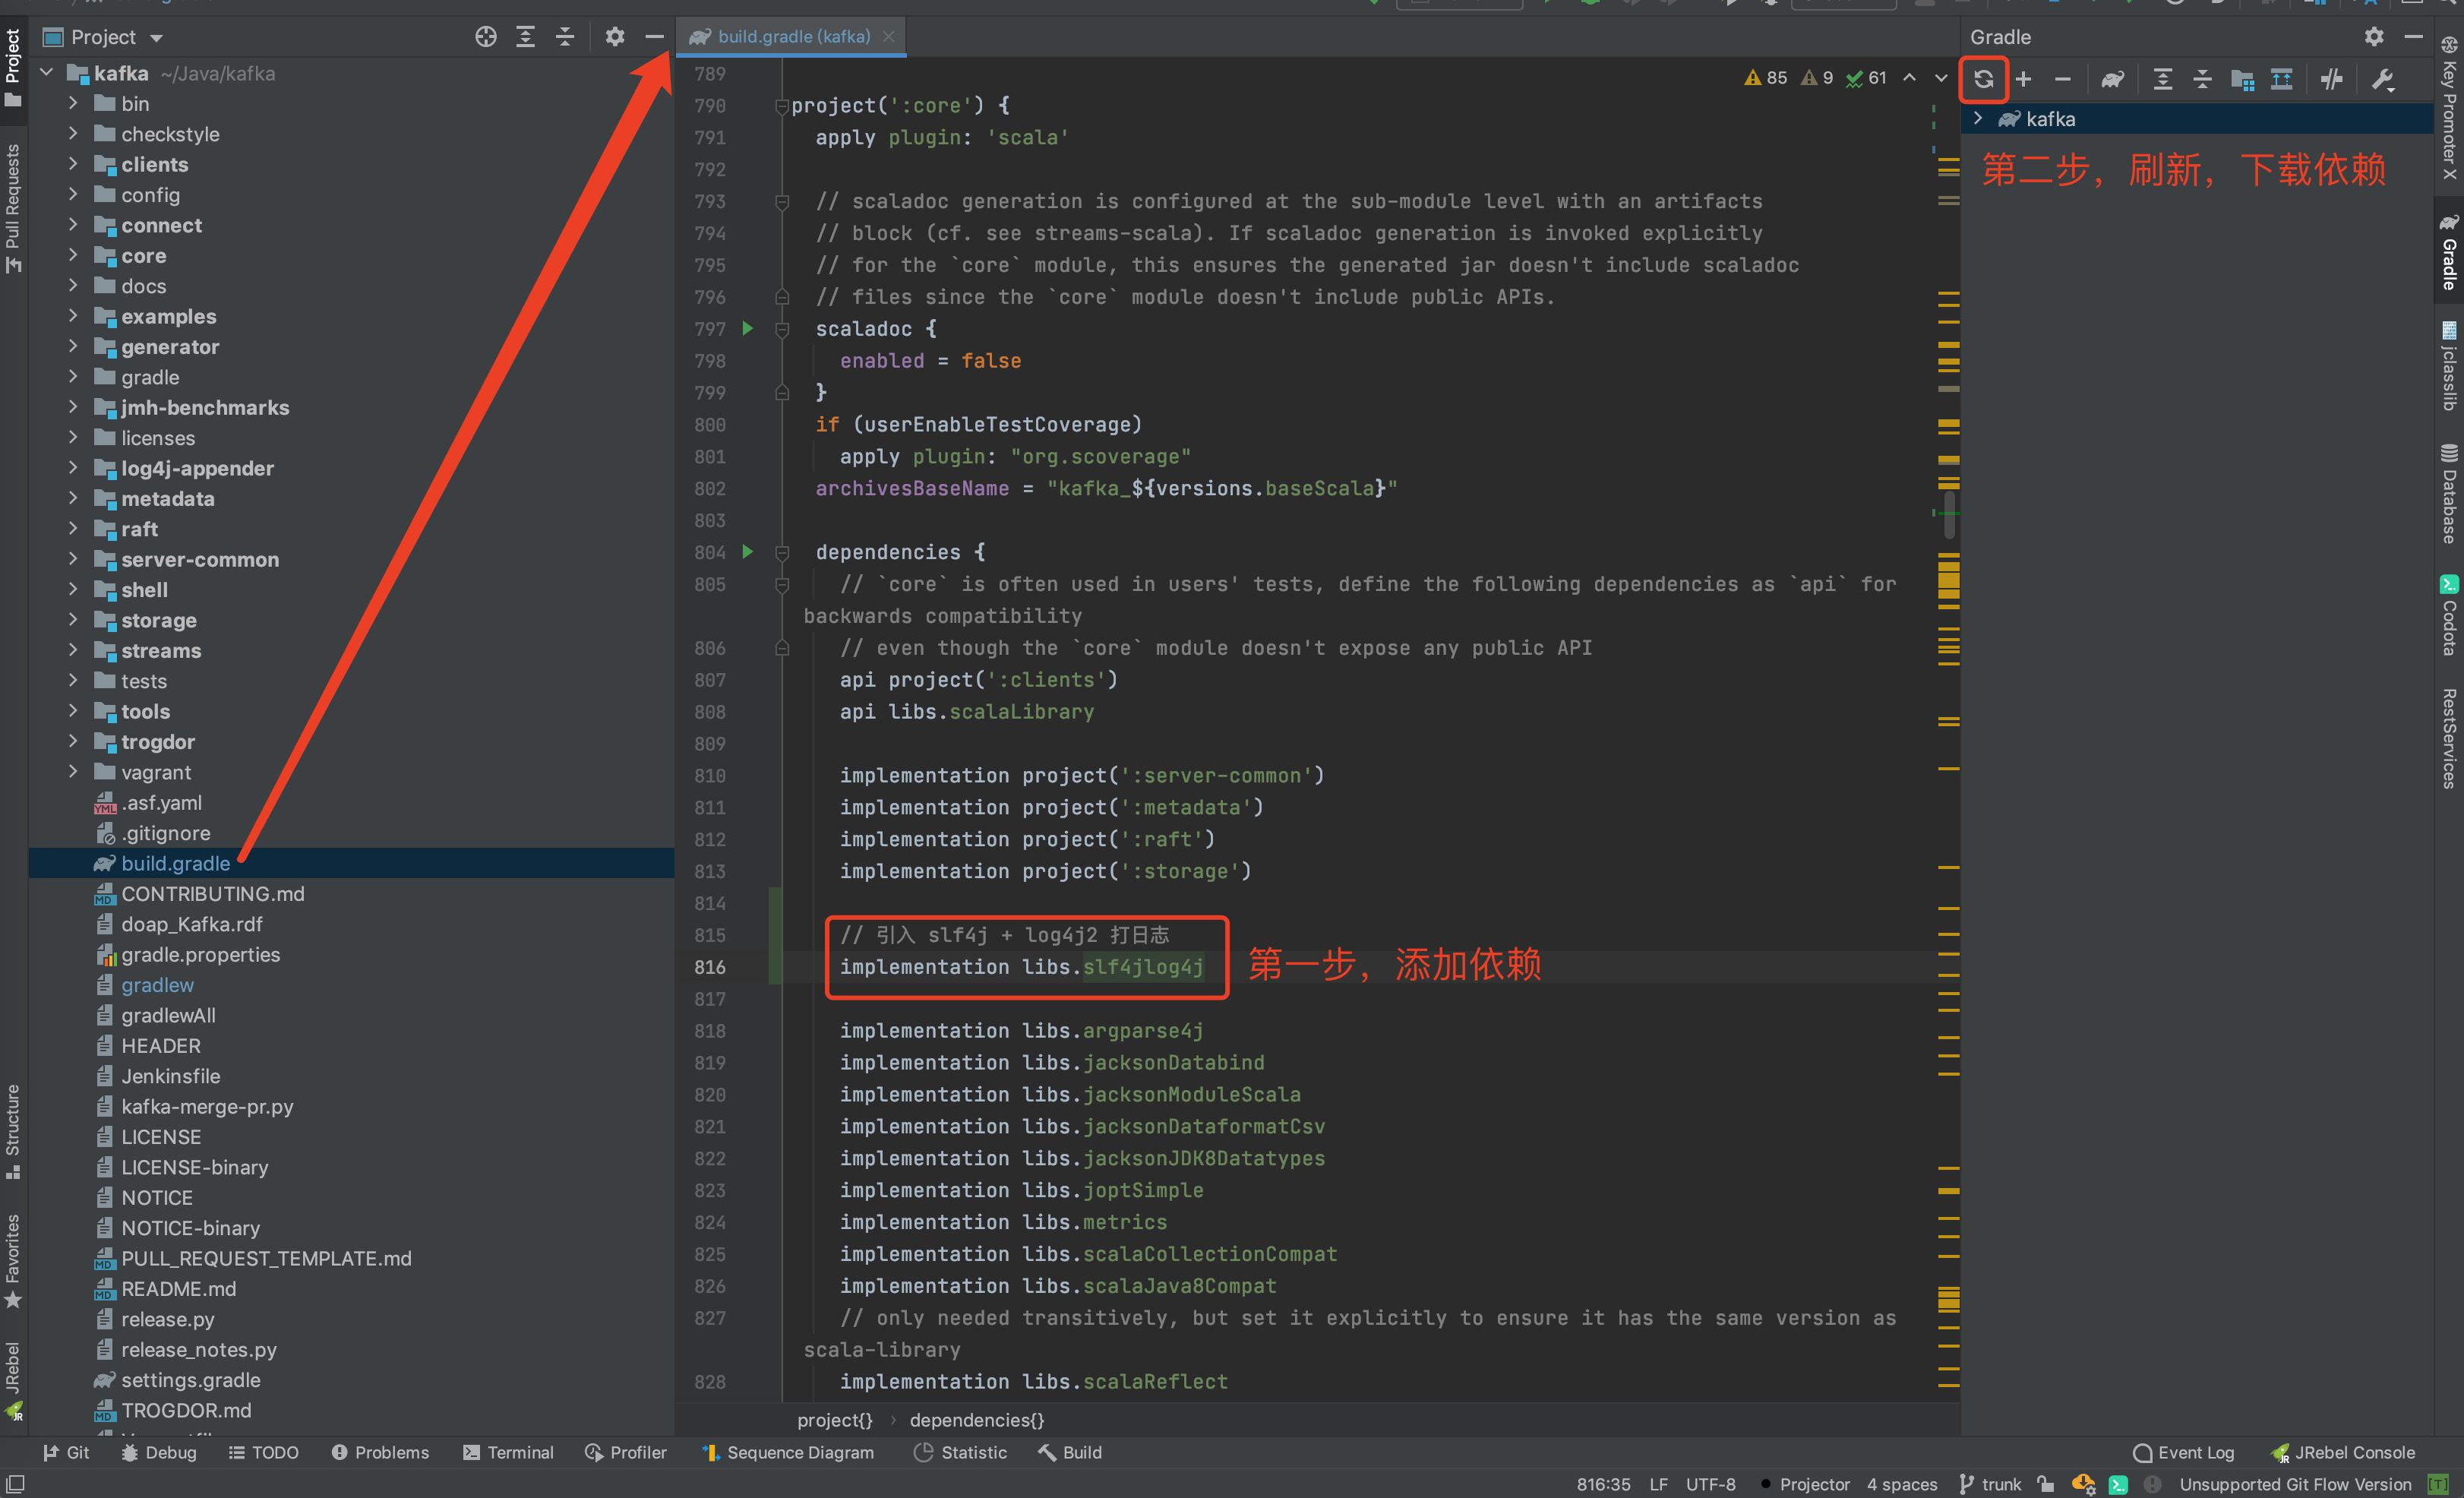Select opened file locate icon in Project panel
Screen dimensions: 2464x1498
pos(486,37)
